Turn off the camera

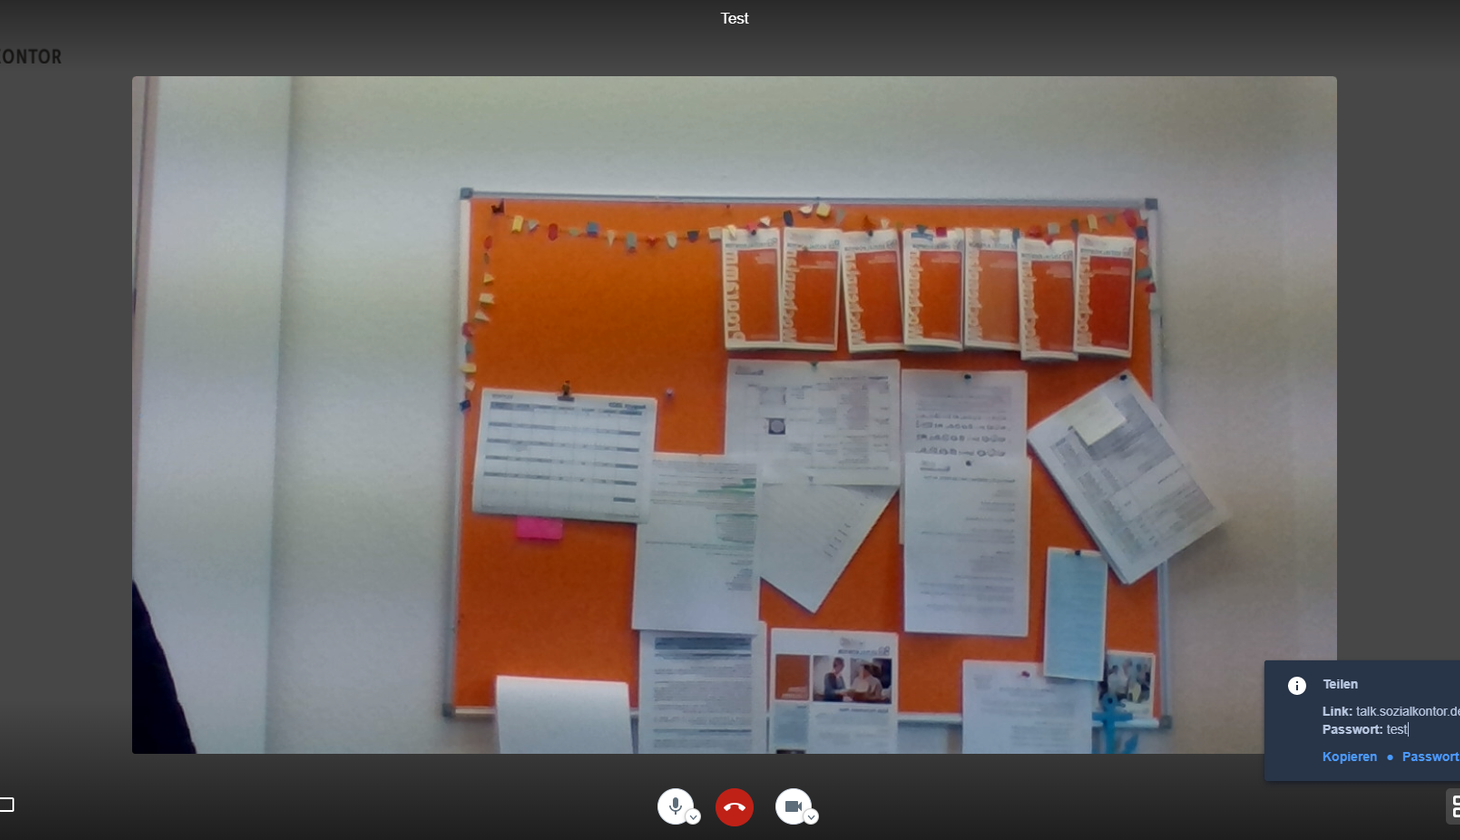[x=793, y=806]
